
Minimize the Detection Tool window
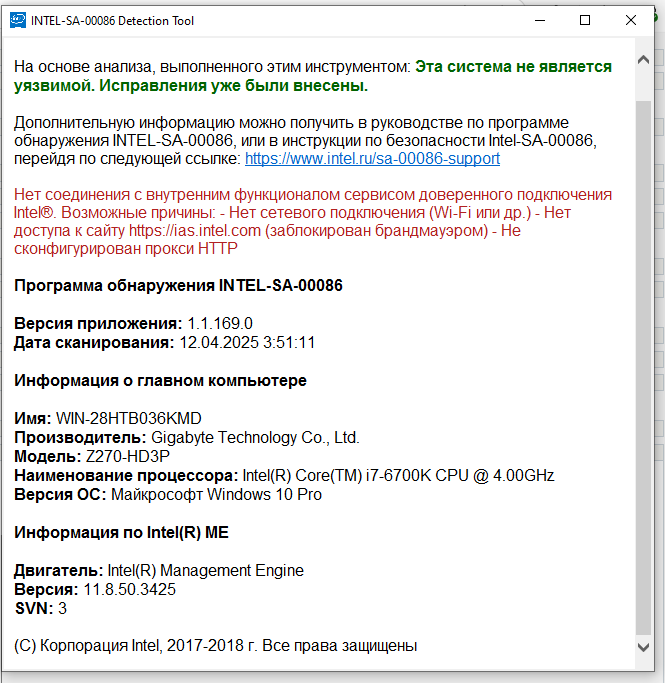coord(540,20)
